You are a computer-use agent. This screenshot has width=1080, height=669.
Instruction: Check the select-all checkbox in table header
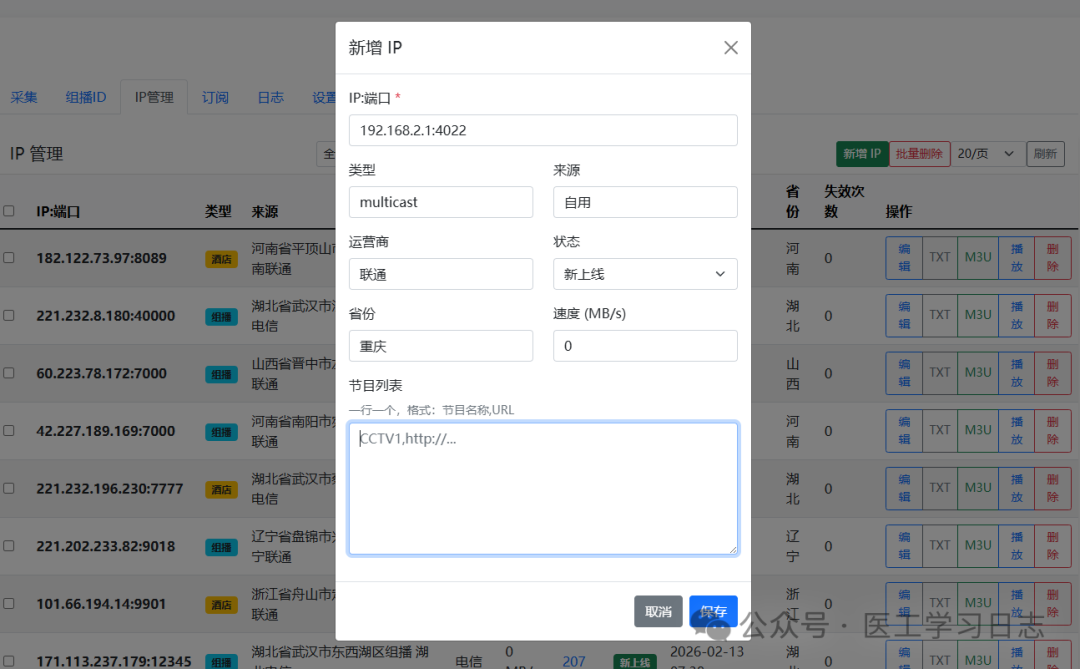pos(12,211)
